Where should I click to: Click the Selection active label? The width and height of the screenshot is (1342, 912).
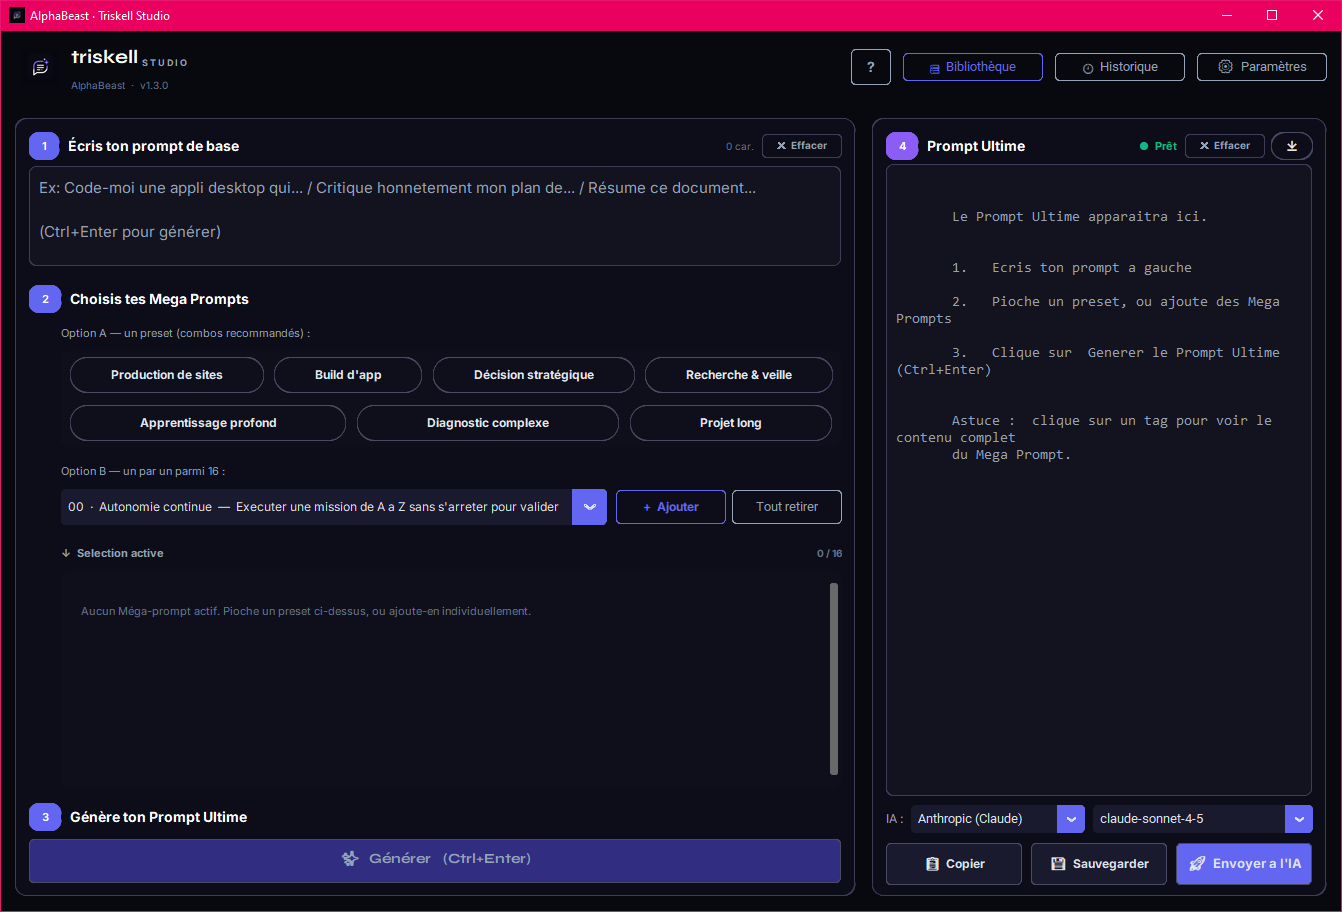120,553
